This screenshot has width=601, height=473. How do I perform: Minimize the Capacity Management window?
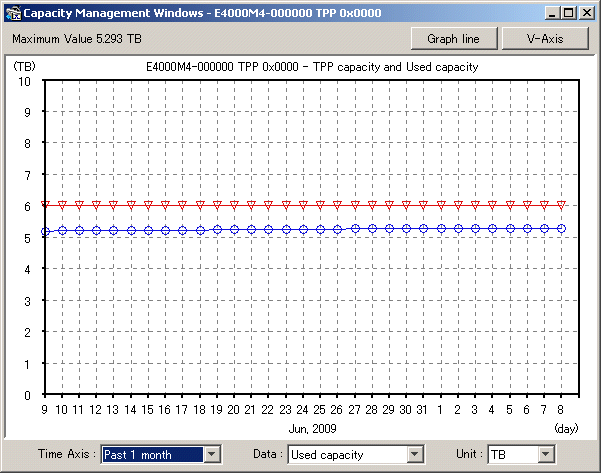tap(552, 13)
